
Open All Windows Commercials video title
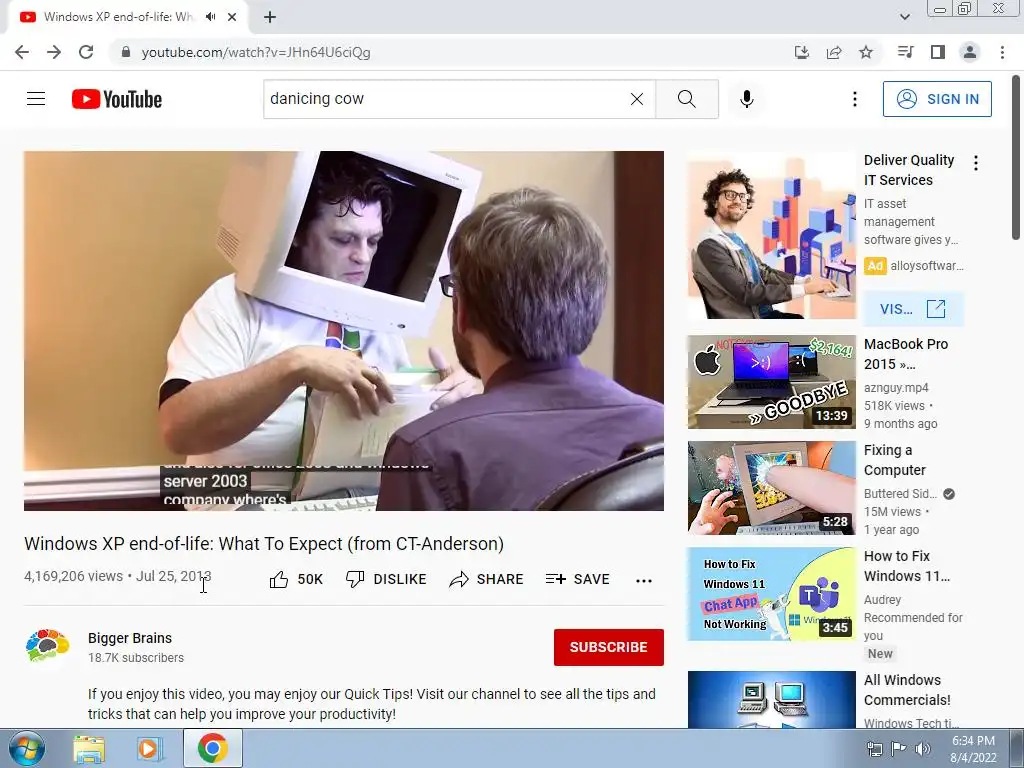906,690
